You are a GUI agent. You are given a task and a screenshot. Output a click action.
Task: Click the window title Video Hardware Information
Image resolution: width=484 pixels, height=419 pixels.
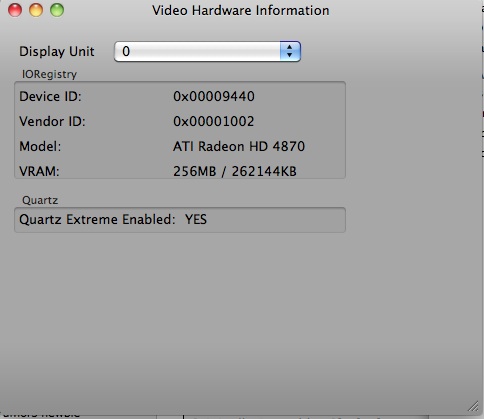(x=241, y=10)
